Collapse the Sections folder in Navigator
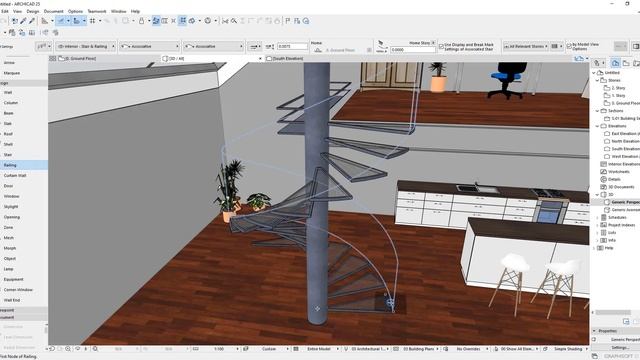640x360 pixels. (598, 111)
